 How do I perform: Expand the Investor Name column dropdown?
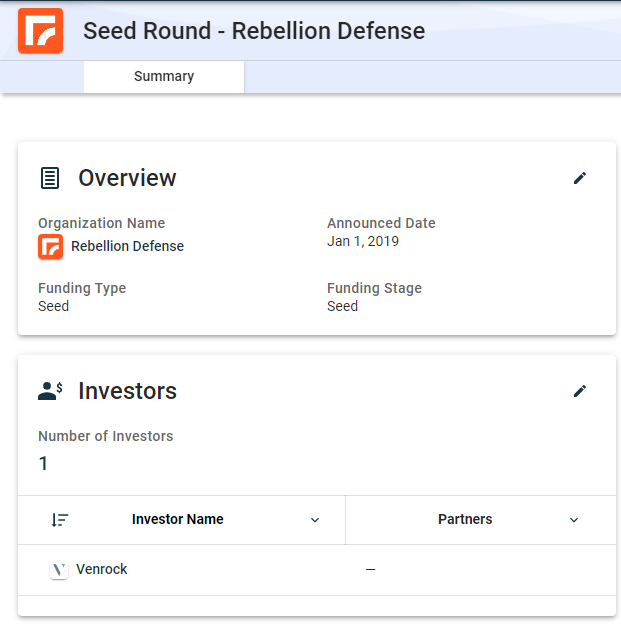(x=315, y=520)
